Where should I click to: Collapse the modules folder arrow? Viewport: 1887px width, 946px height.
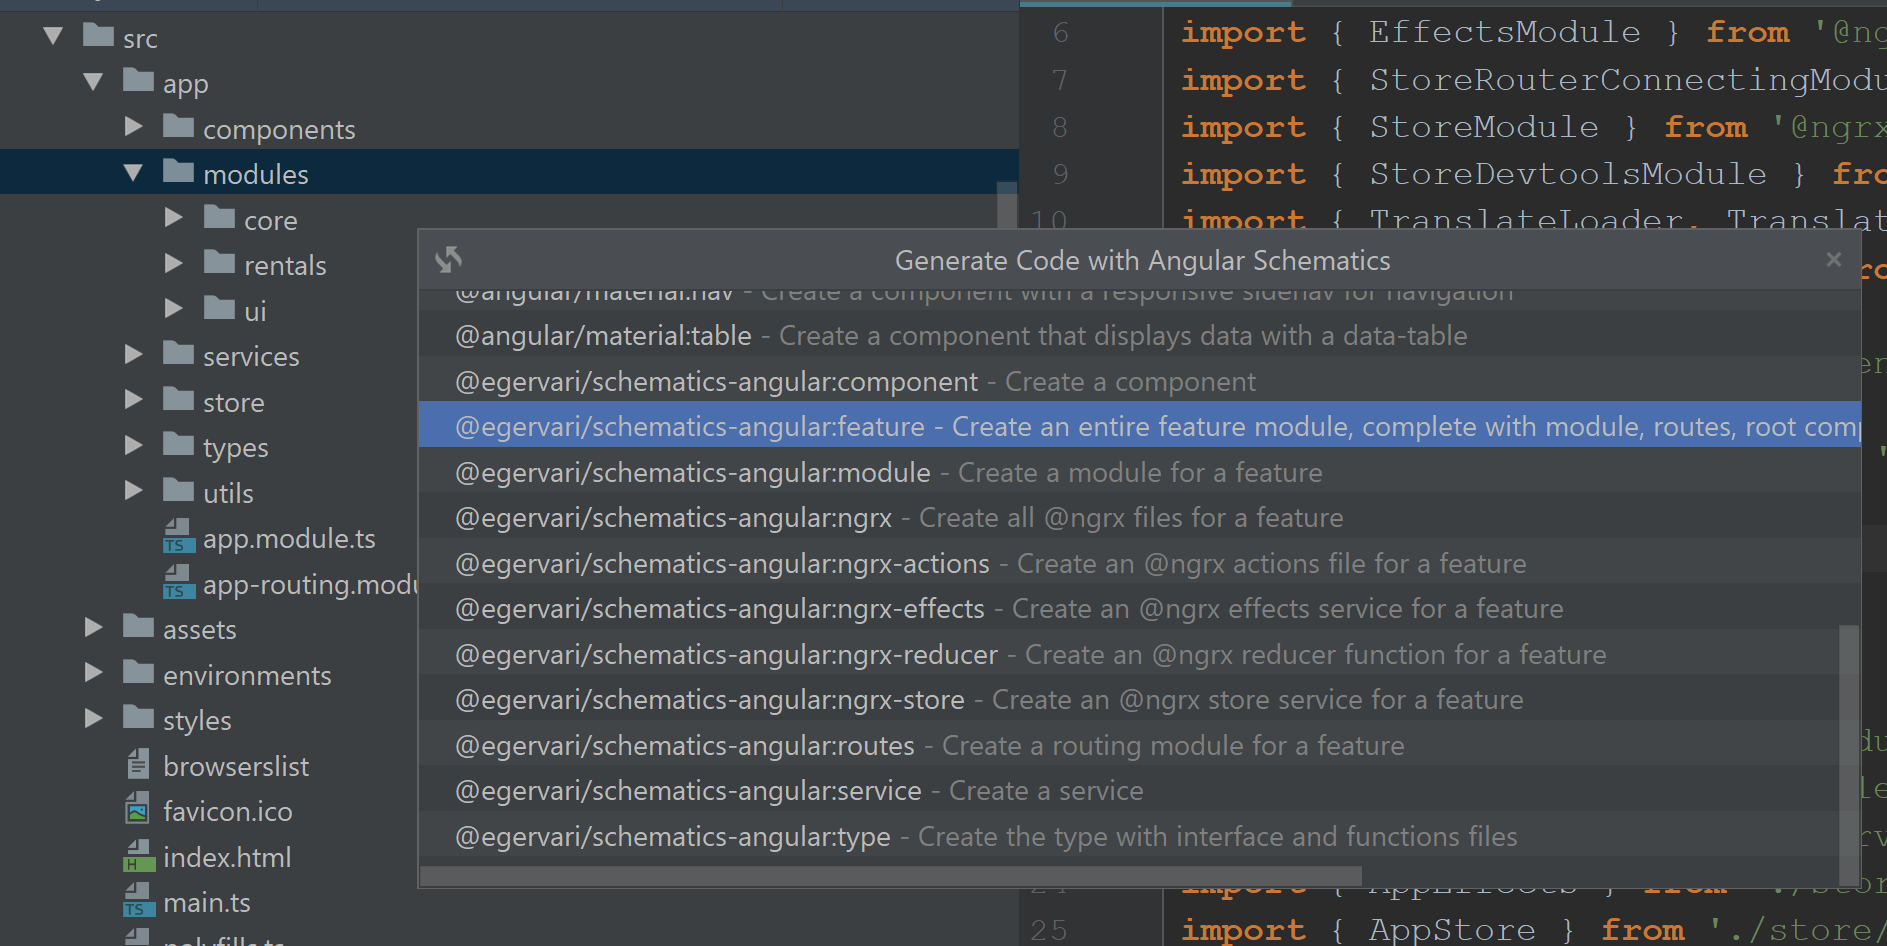click(134, 172)
